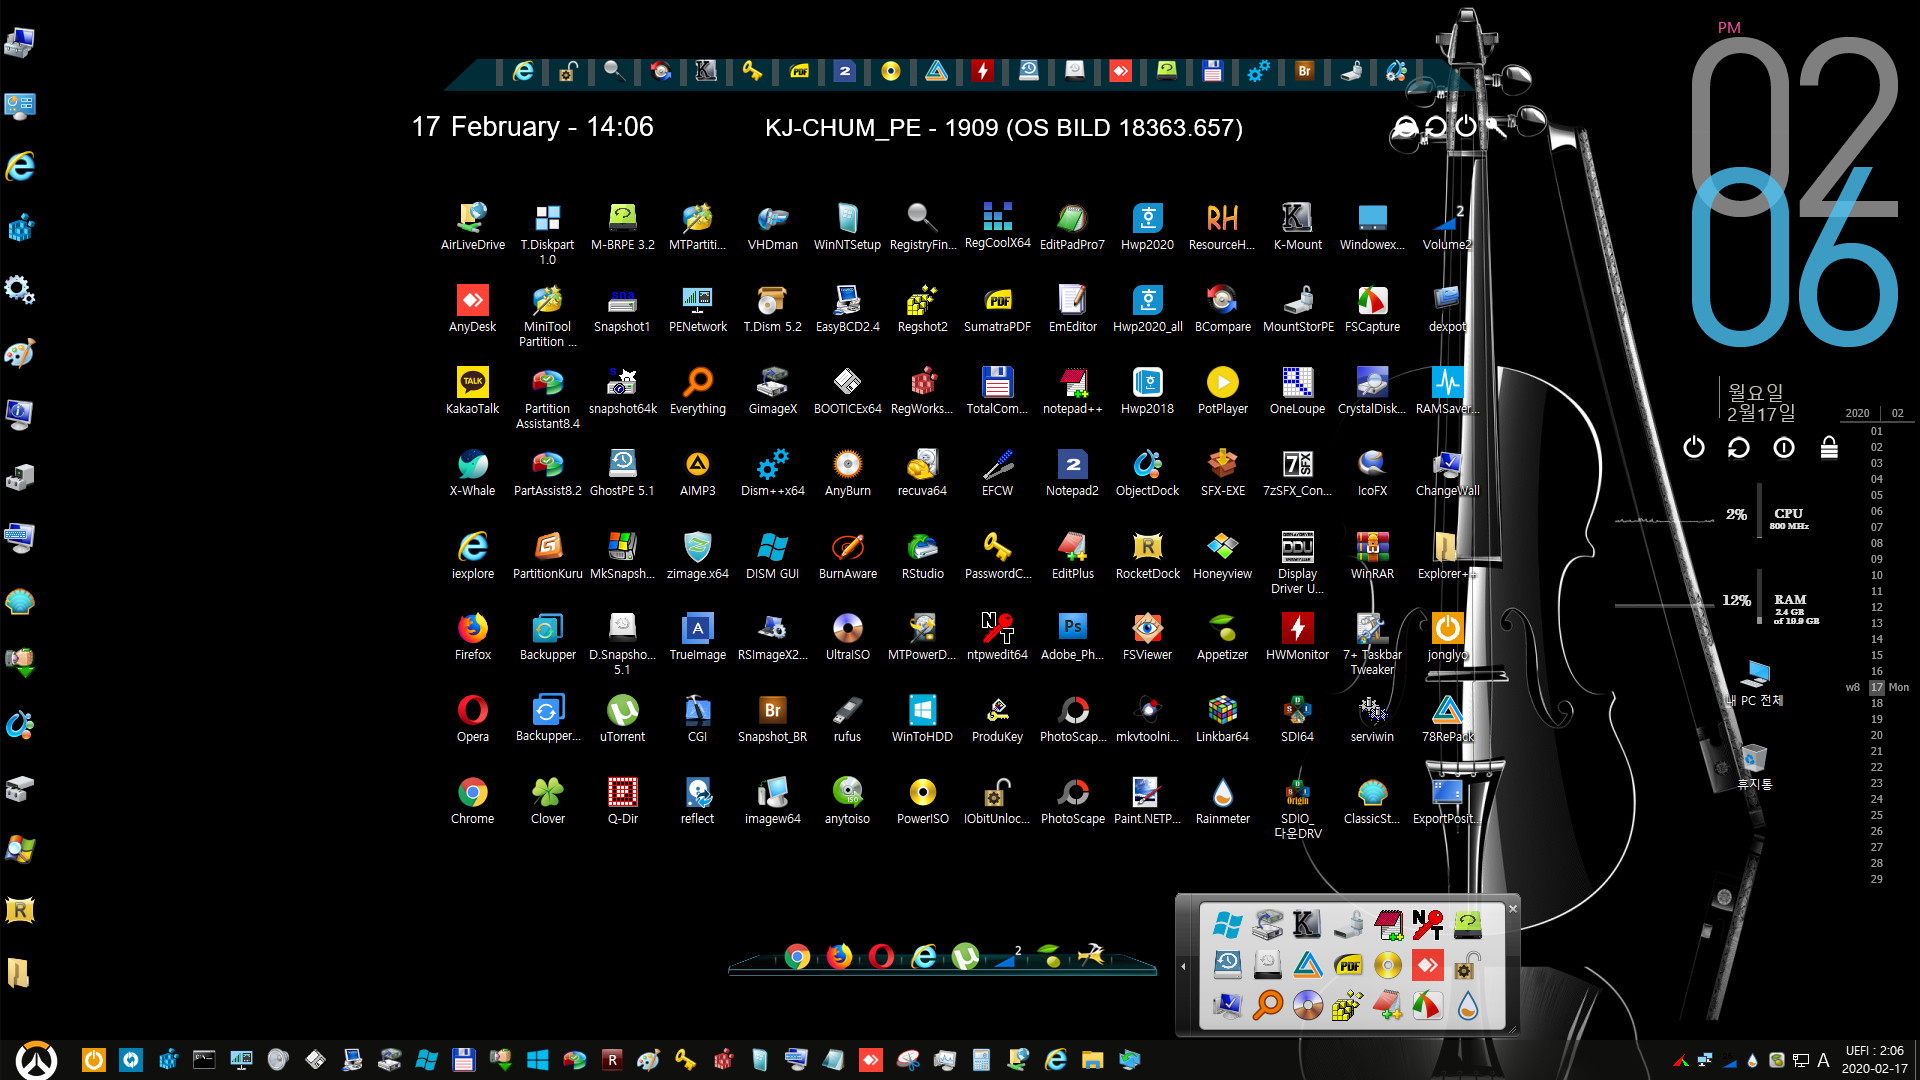Screen dimensions: 1920x1080
Task: Open Chrome in the bottom dock
Action: pyautogui.click(x=797, y=957)
